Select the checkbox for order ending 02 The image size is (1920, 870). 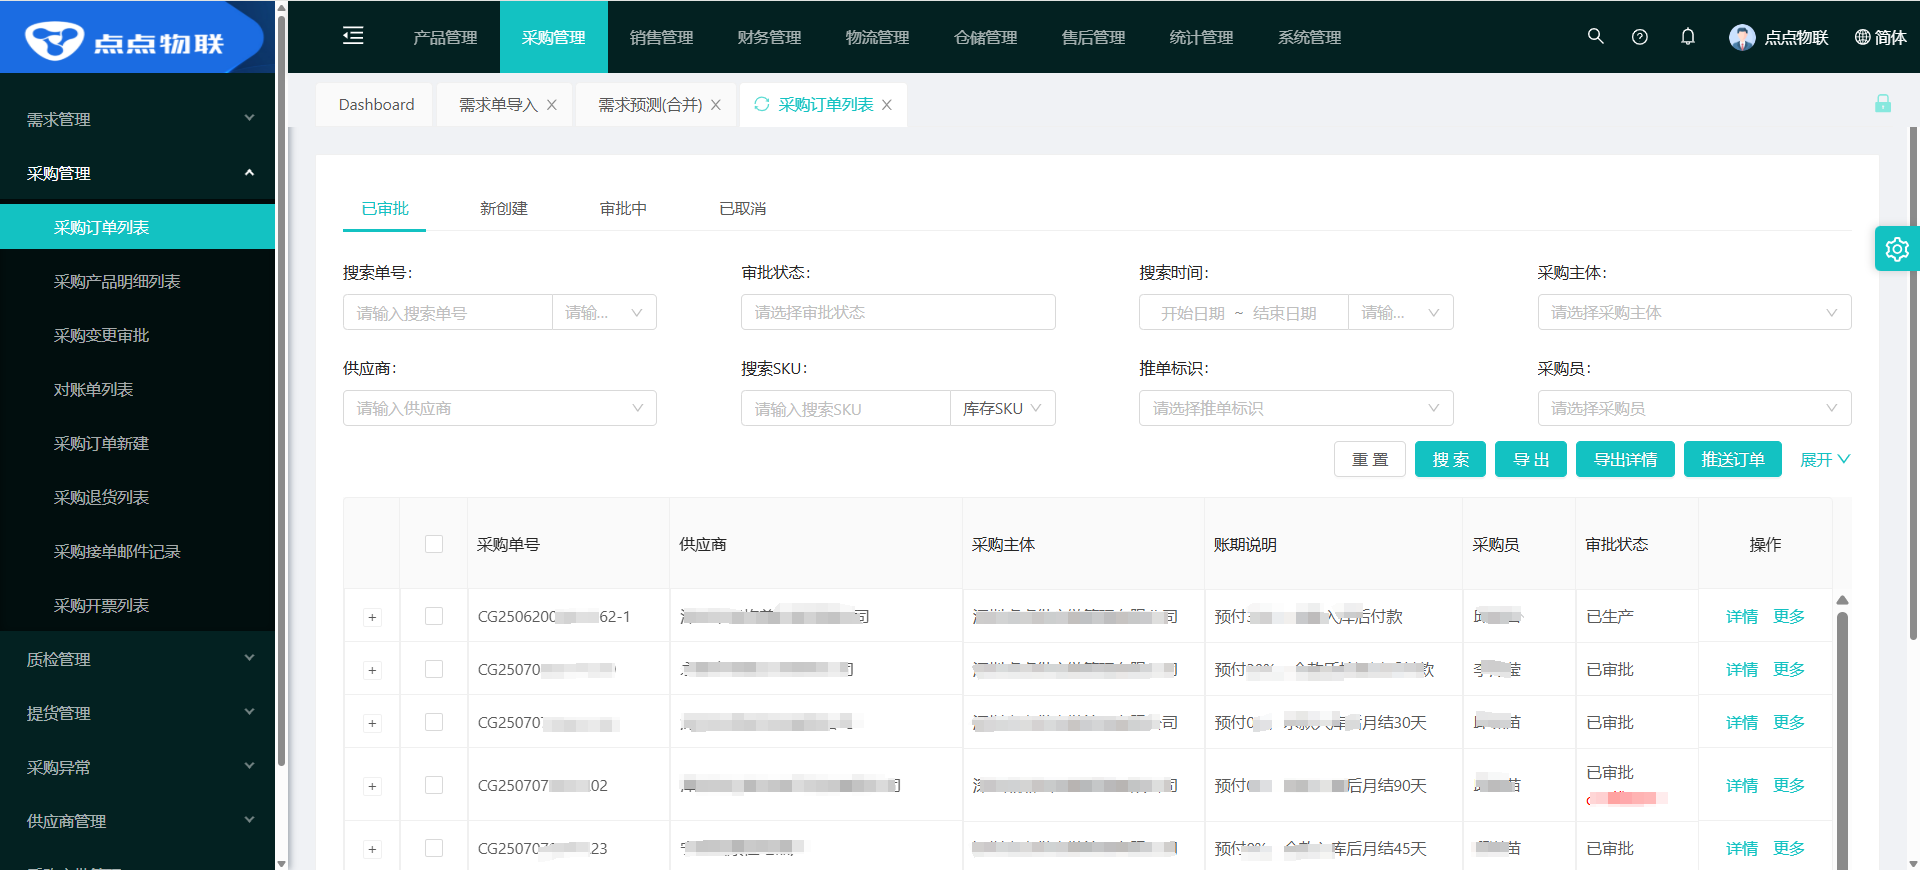434,785
